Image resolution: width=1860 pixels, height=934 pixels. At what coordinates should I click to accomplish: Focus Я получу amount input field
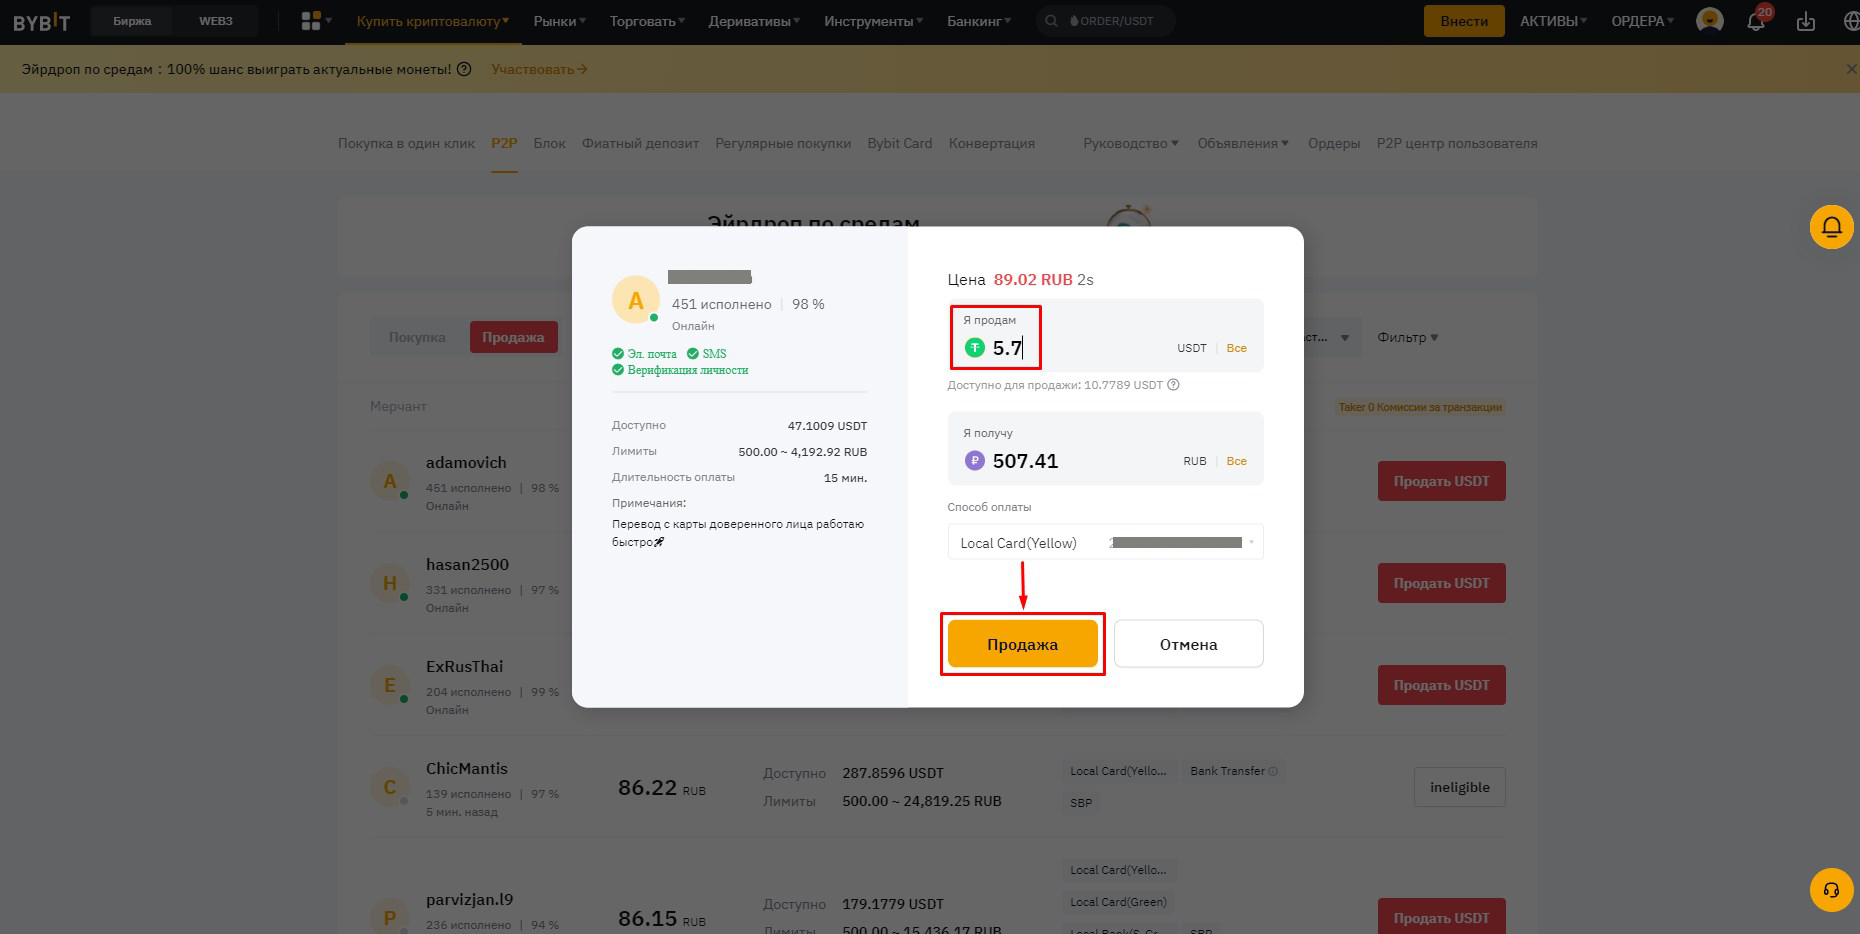tap(1105, 449)
